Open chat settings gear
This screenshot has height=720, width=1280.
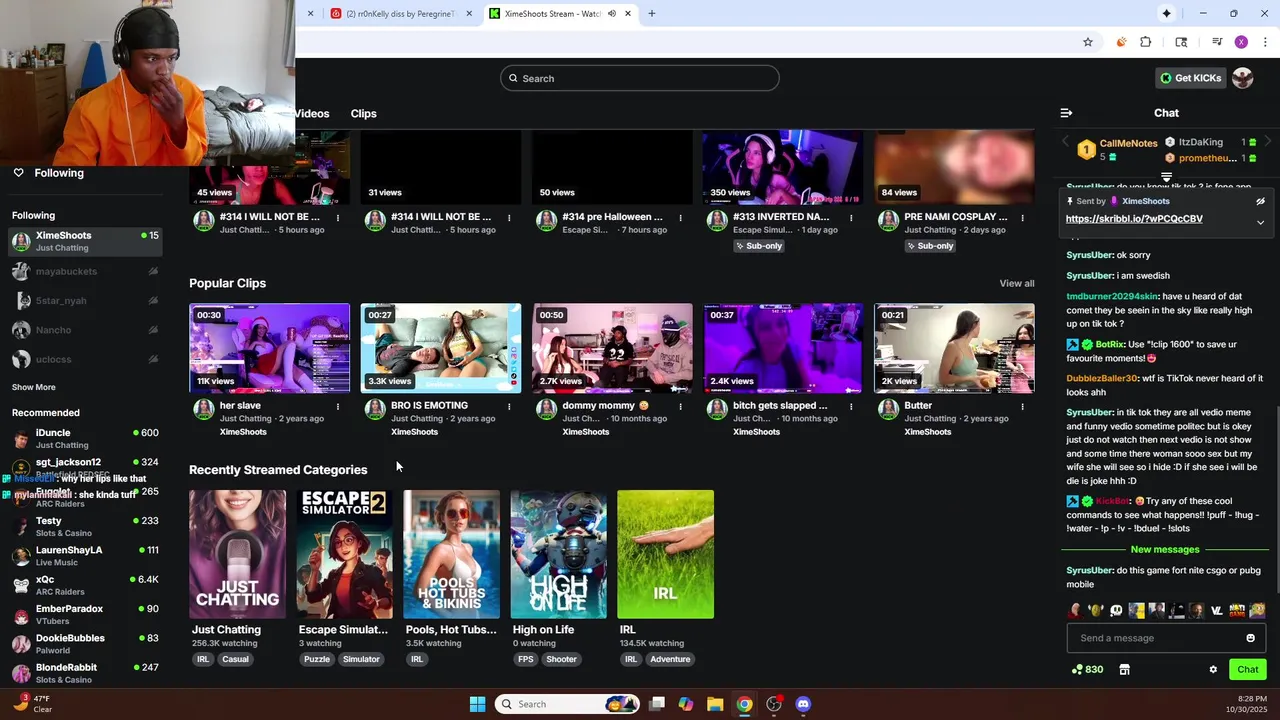click(x=1213, y=670)
